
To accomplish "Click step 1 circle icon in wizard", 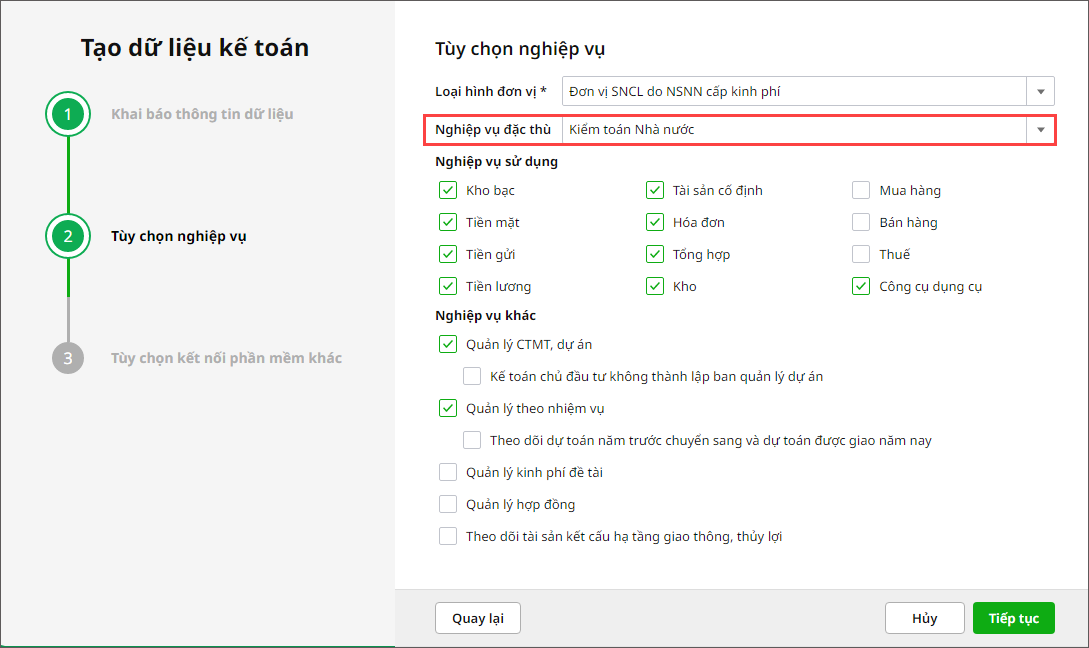I will [68, 114].
